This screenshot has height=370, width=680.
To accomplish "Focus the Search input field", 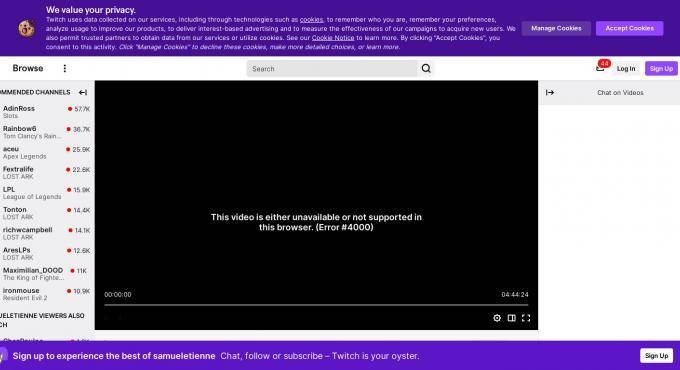I will (x=332, y=69).
